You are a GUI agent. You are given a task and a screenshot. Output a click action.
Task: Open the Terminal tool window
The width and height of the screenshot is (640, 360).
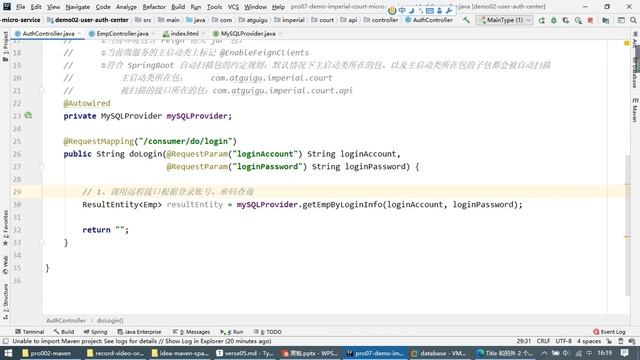[x=29, y=332]
